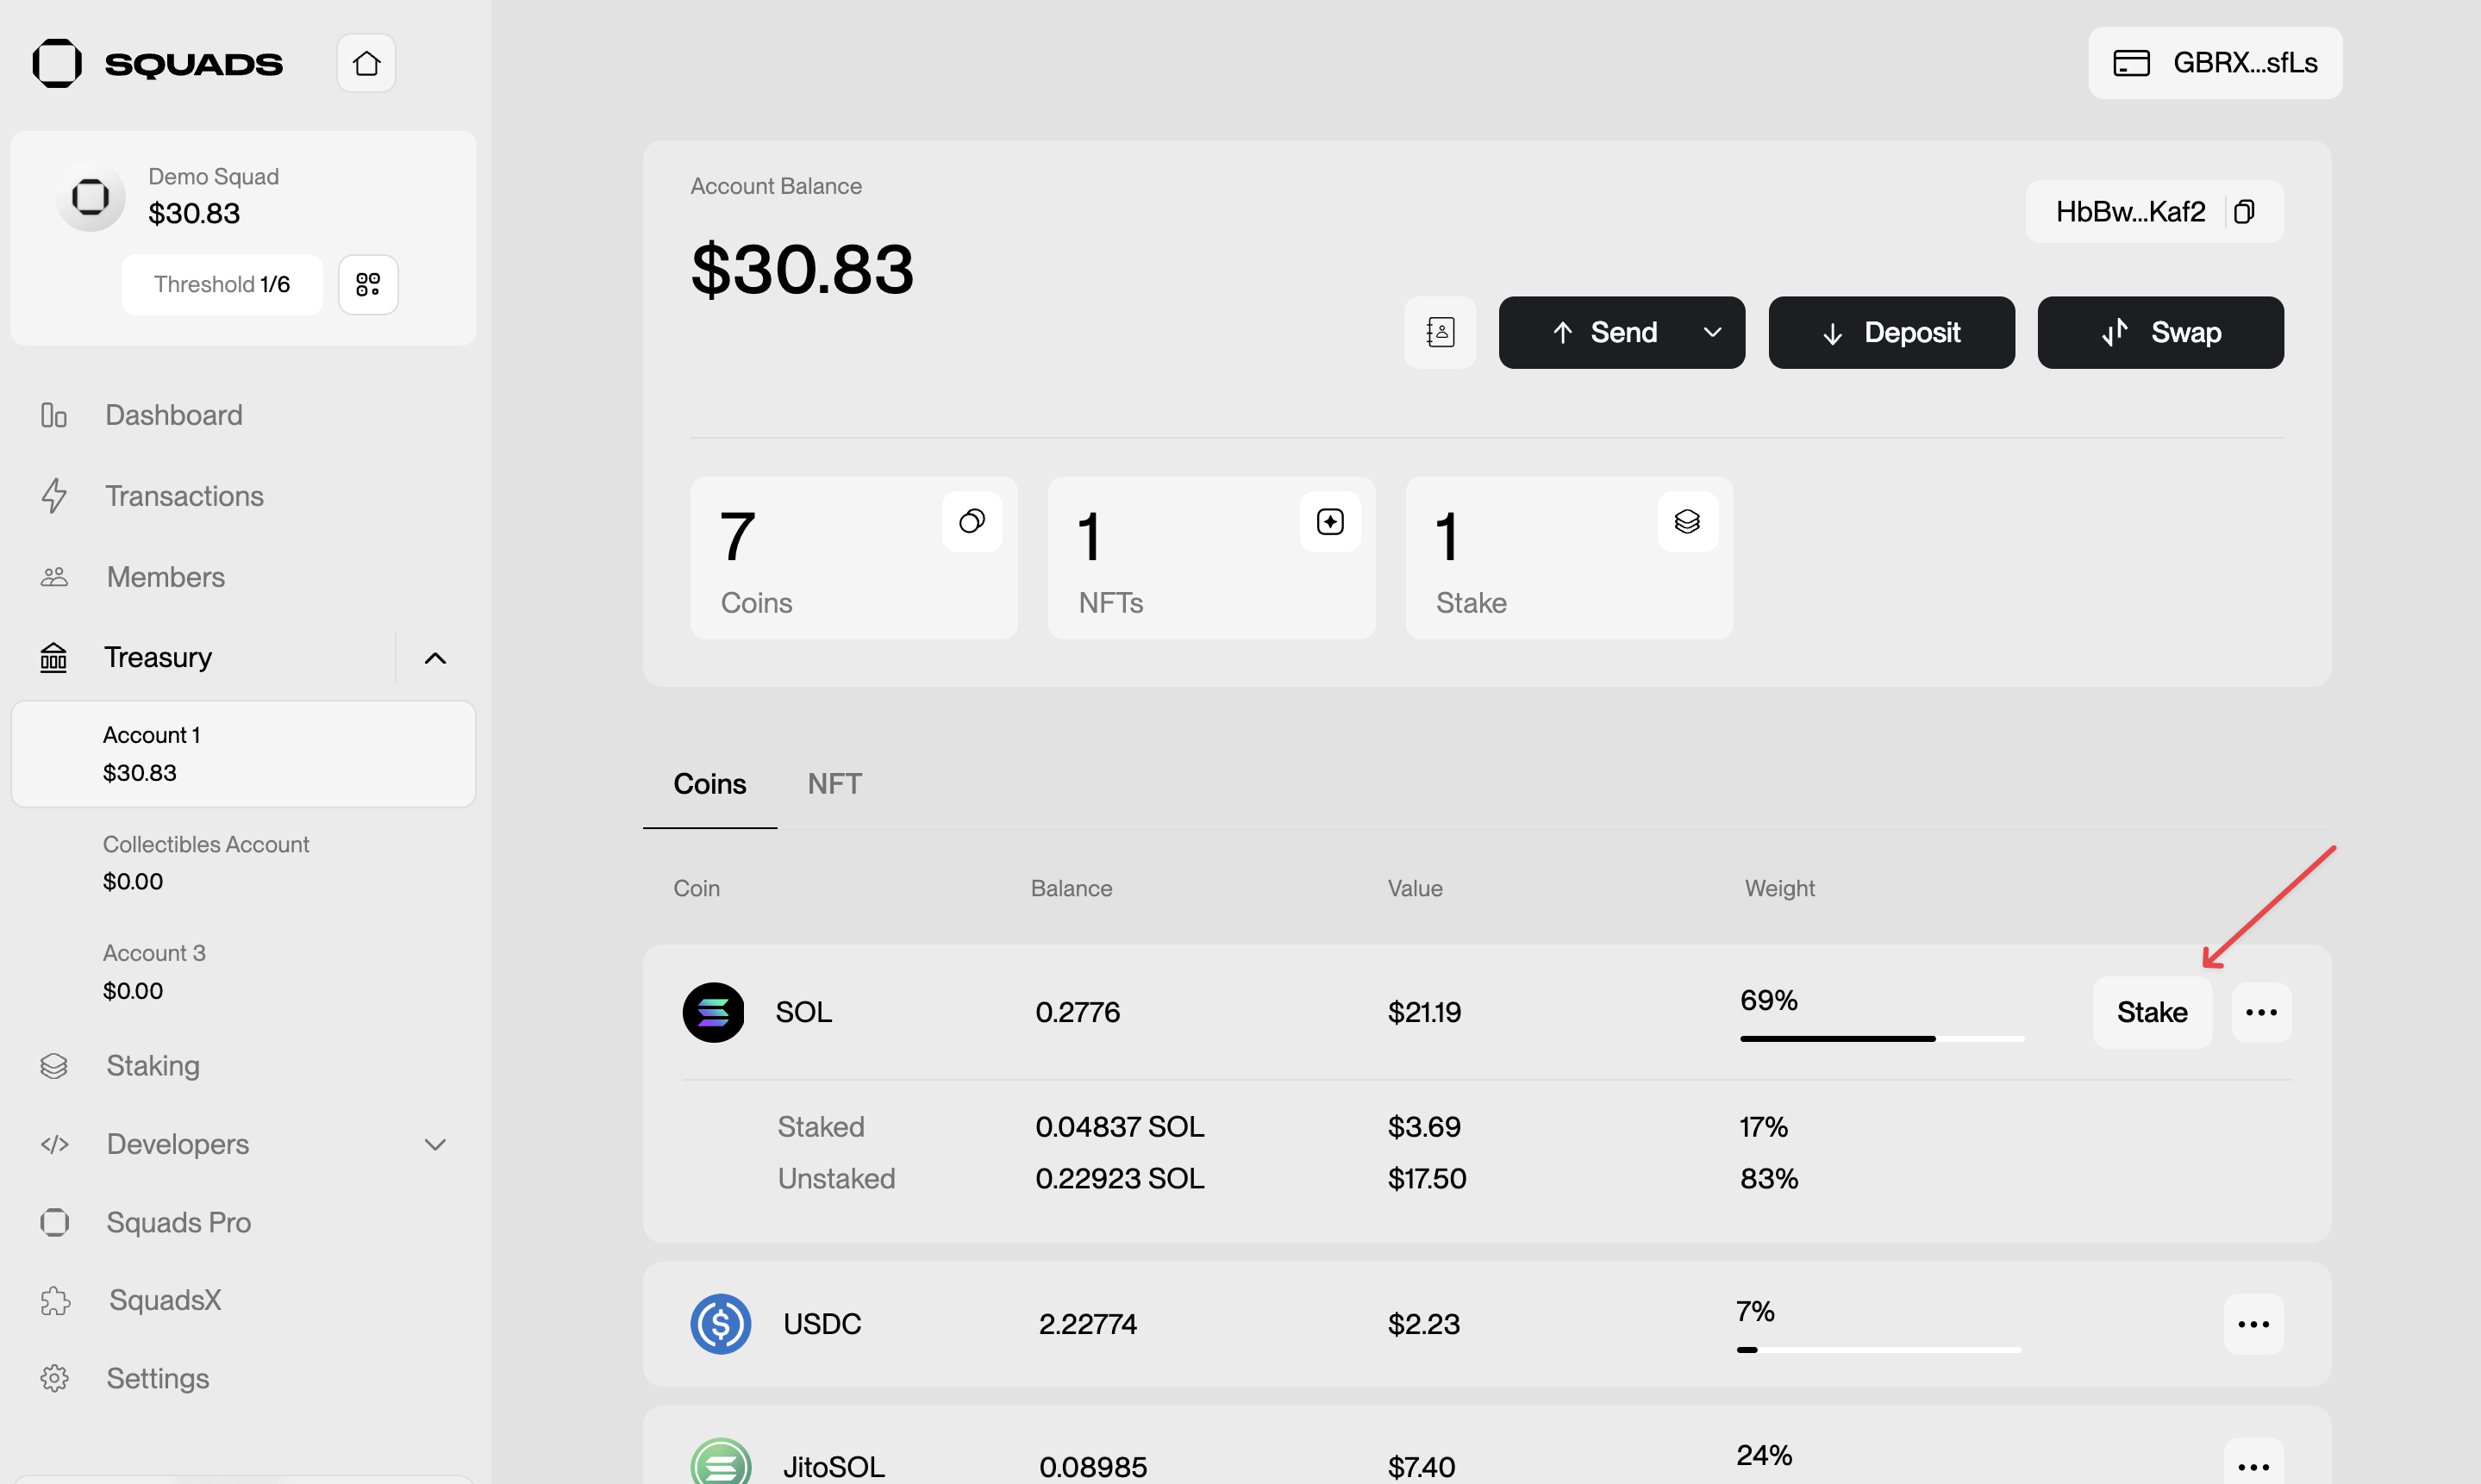The height and width of the screenshot is (1484, 2481).
Task: Click the SquadsX puzzle icon
Action: [x=55, y=1300]
